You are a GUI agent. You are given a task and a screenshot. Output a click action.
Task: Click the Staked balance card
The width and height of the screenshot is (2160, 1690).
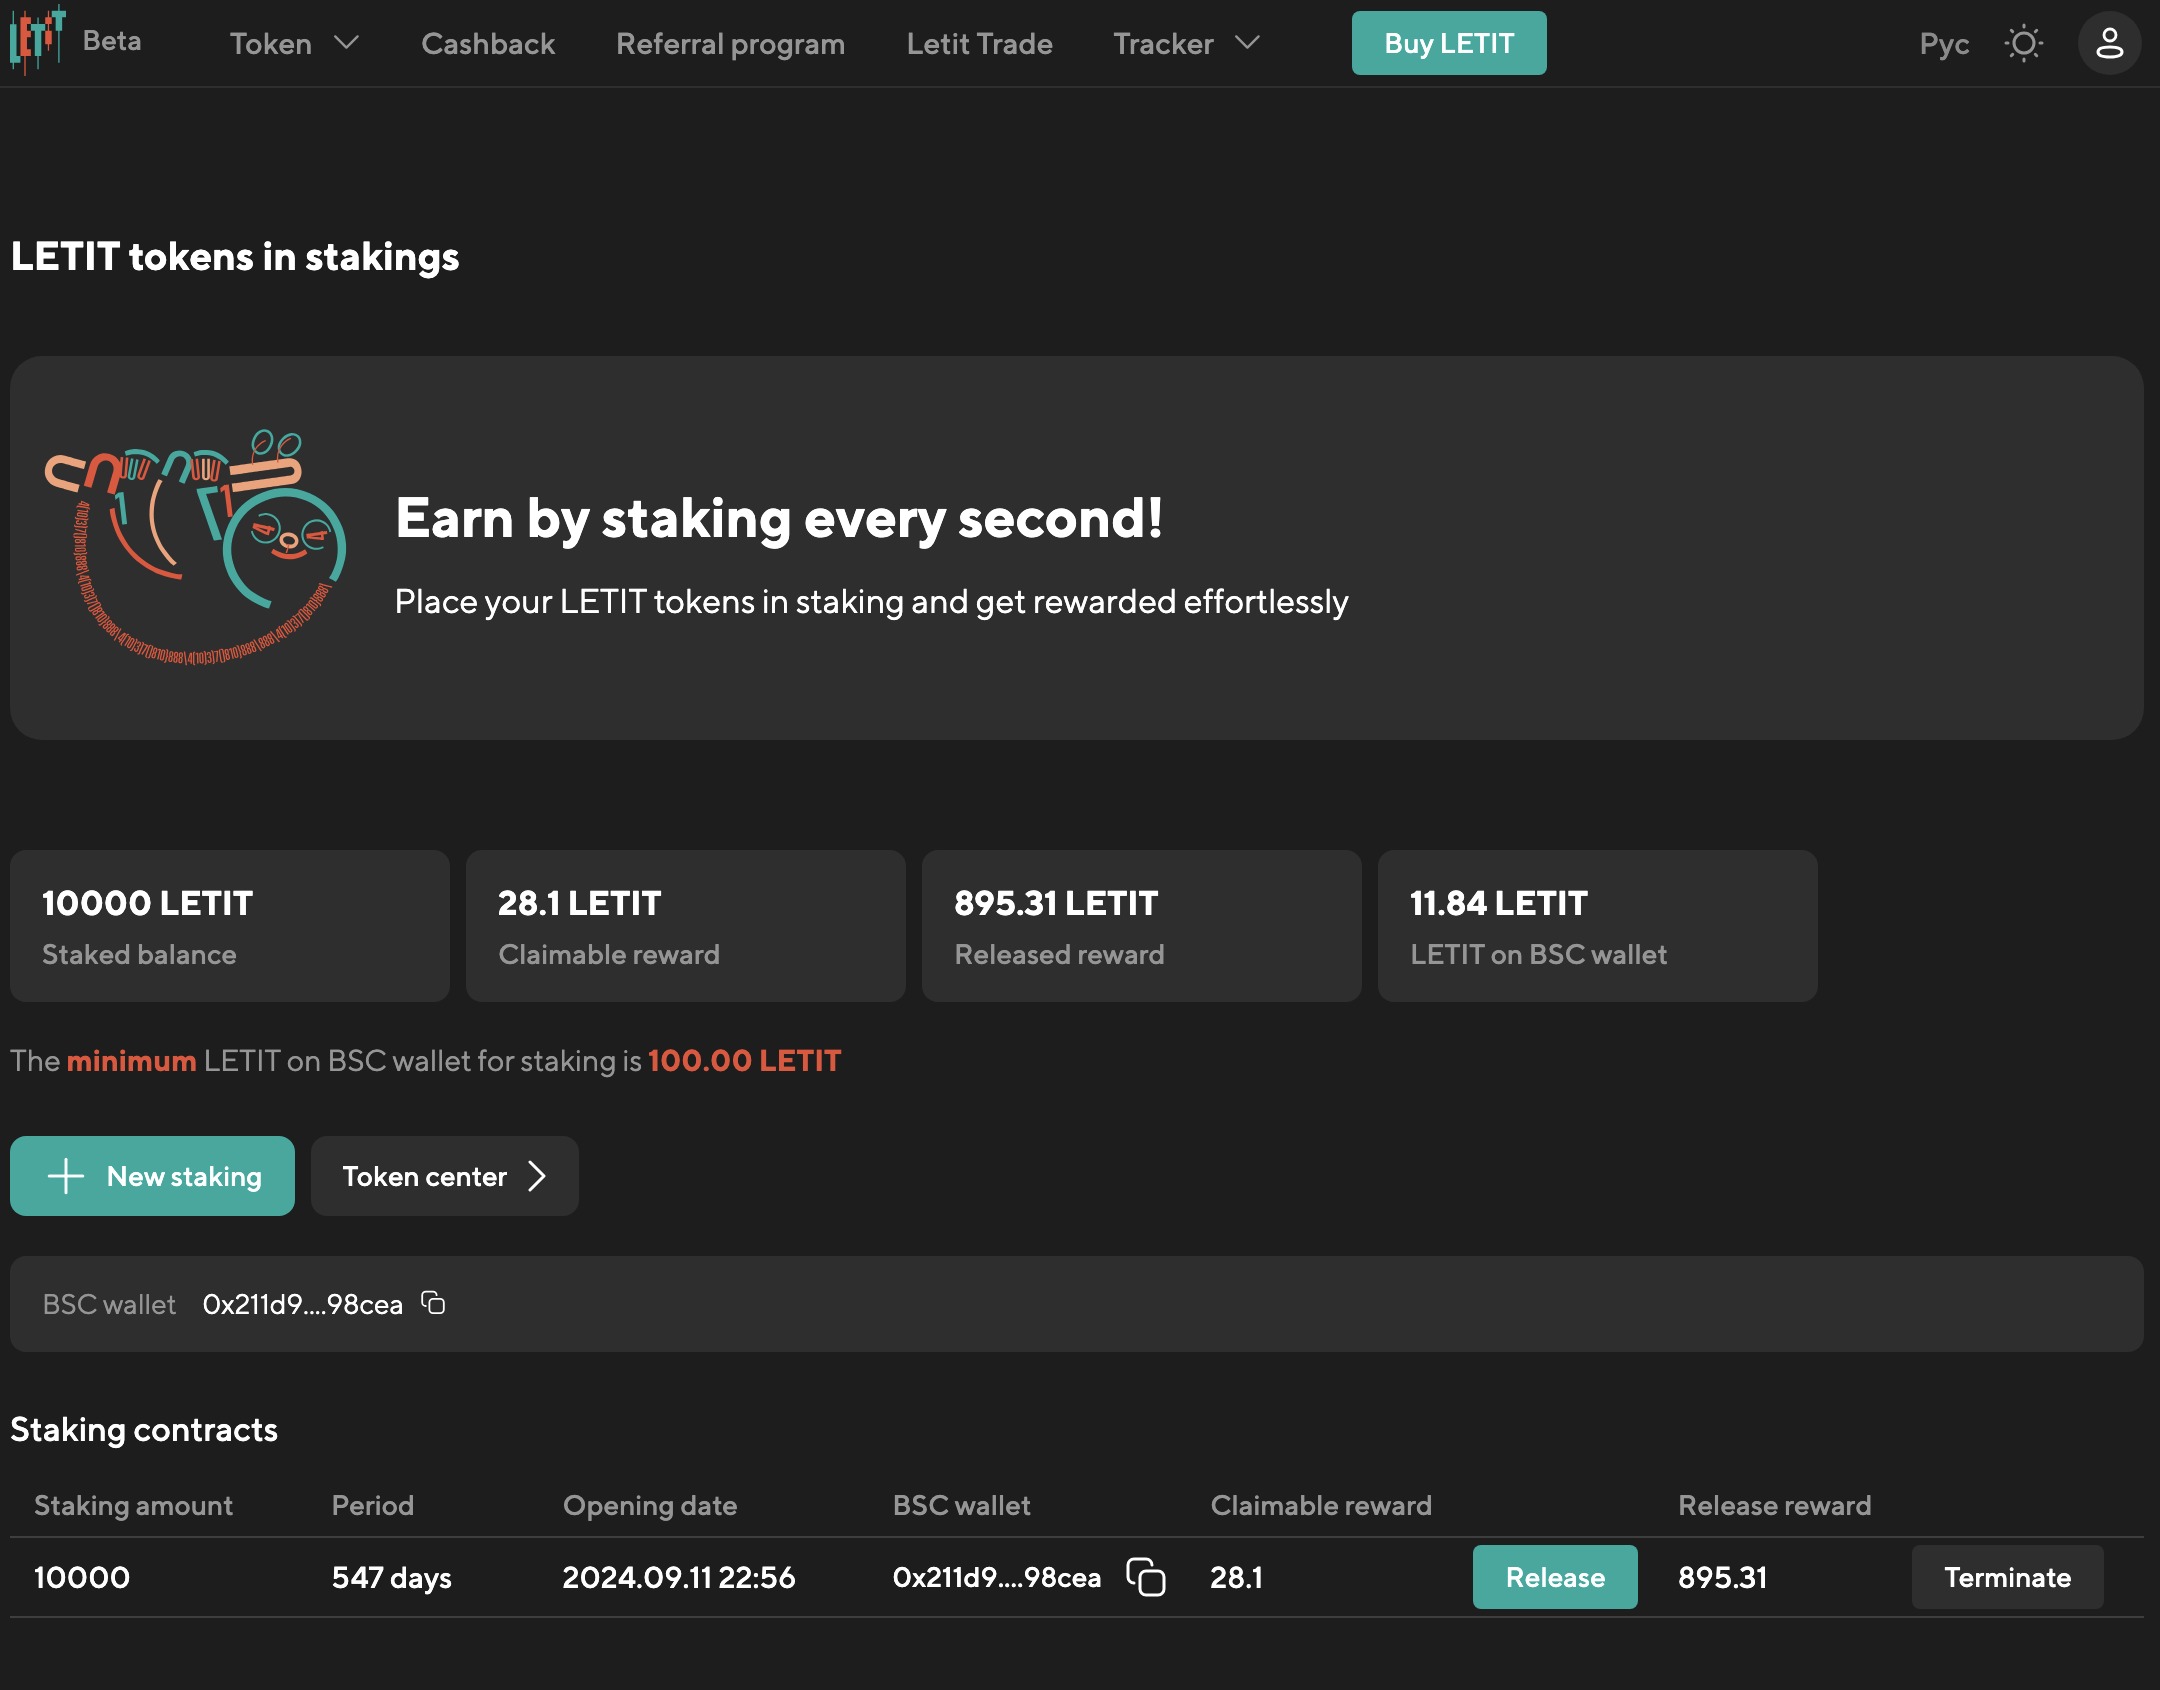(230, 926)
